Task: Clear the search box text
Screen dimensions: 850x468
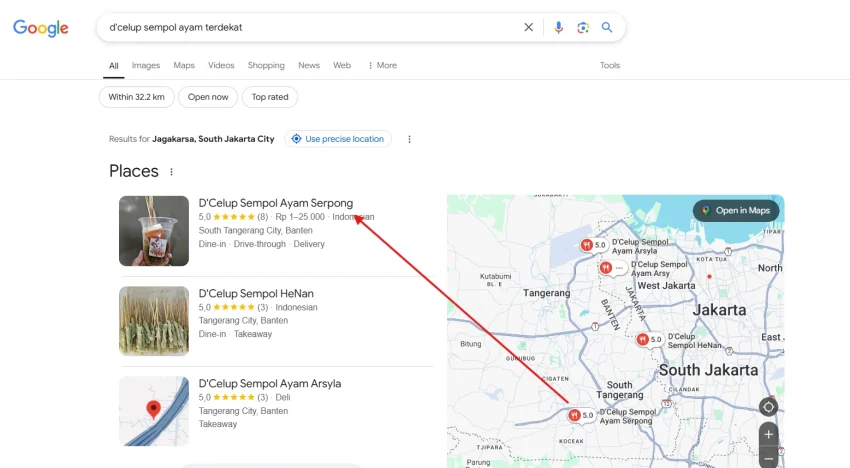Action: (529, 27)
